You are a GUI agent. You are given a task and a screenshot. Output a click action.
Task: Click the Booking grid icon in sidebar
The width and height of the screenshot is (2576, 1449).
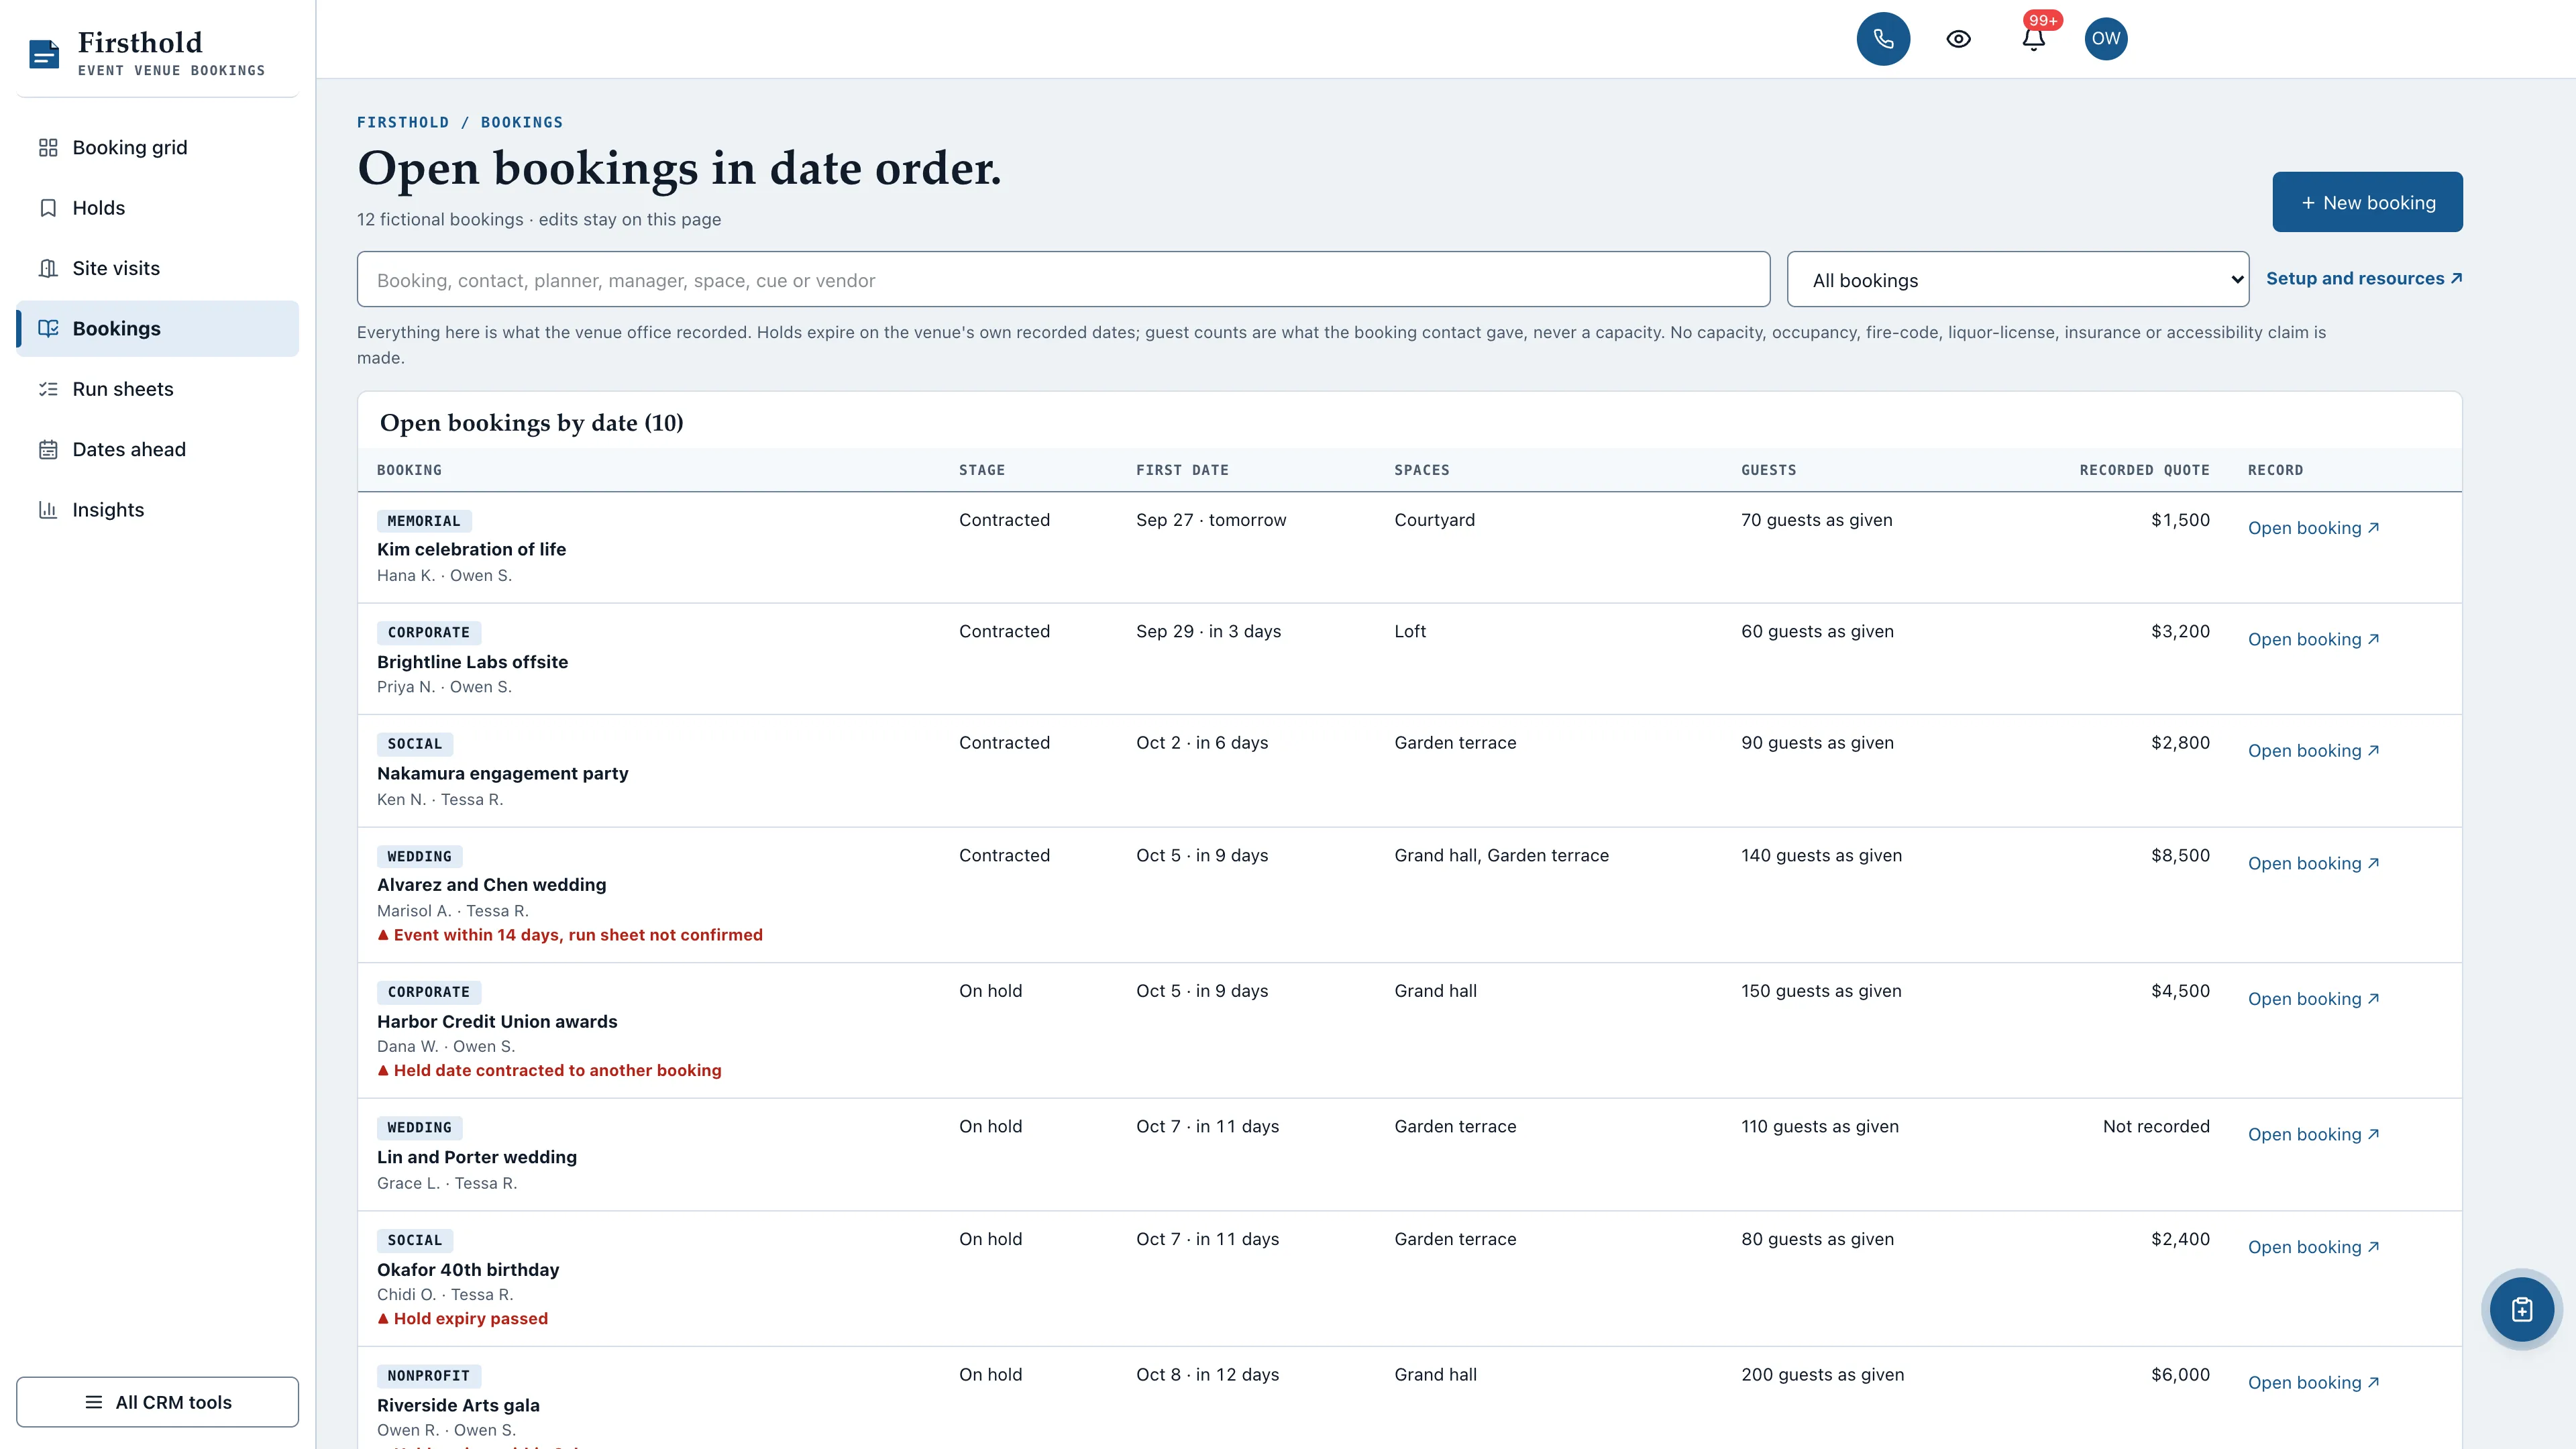click(x=48, y=148)
